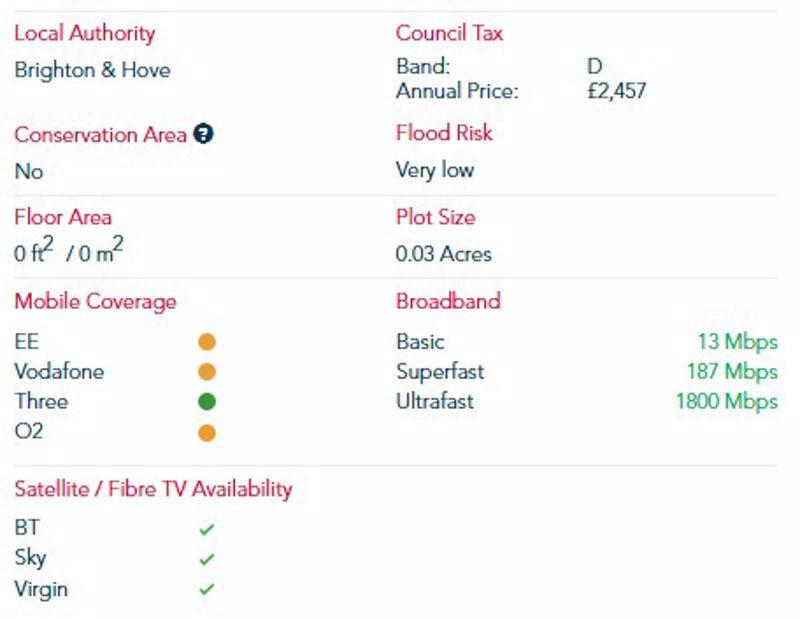
Task: Click the Mobile Coverage heading
Action: [x=95, y=302]
